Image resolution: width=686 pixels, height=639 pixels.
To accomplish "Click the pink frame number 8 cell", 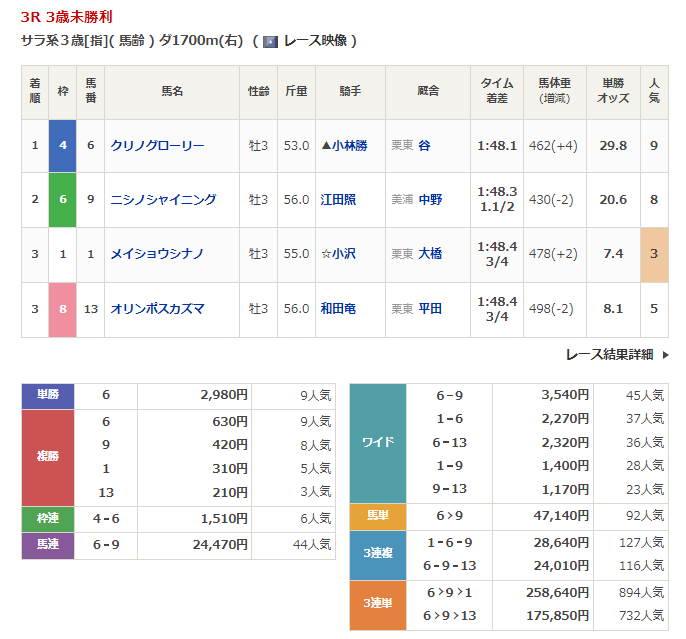I will [x=63, y=309].
